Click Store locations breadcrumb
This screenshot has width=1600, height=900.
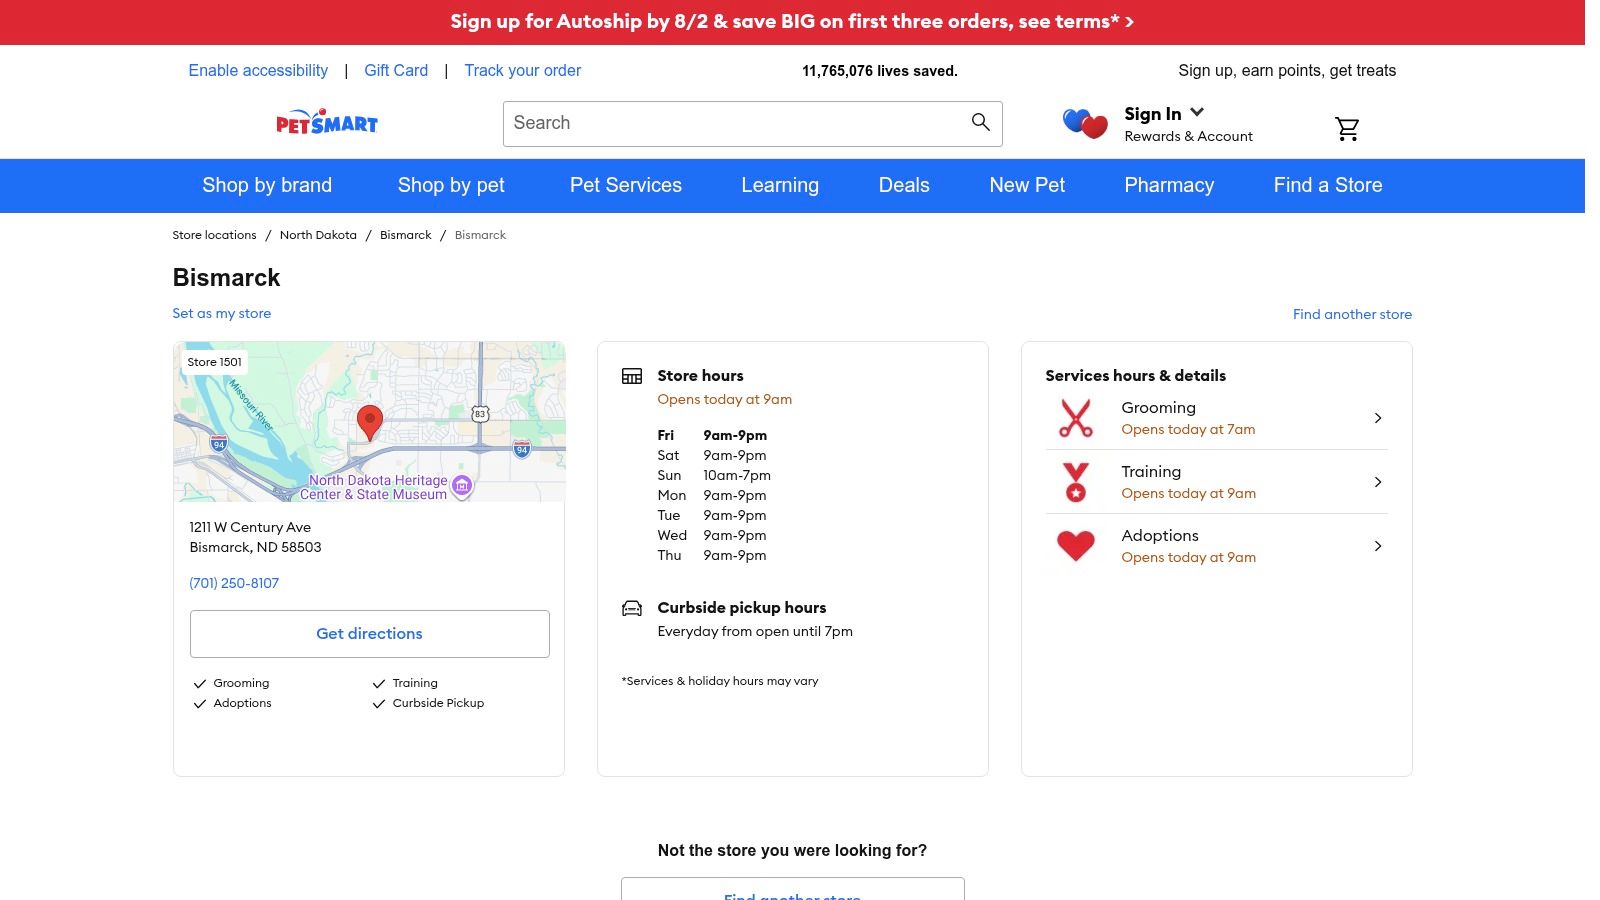(214, 235)
